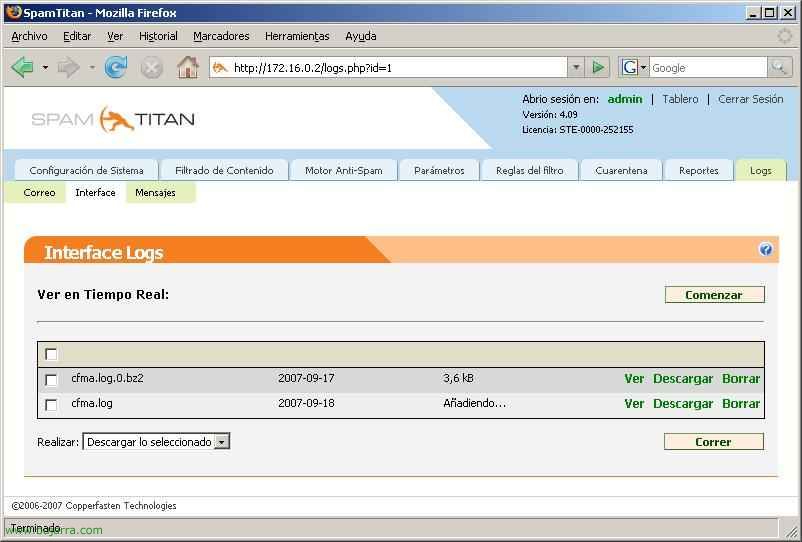Click the Cerrar Sesión link
This screenshot has width=802, height=542.
pyautogui.click(x=750, y=99)
